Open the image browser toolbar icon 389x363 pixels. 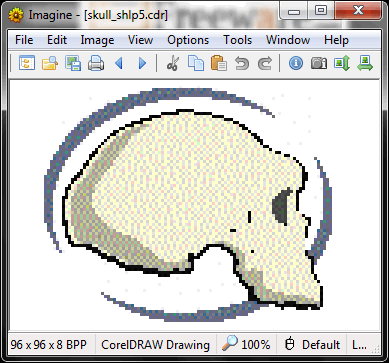click(x=27, y=63)
